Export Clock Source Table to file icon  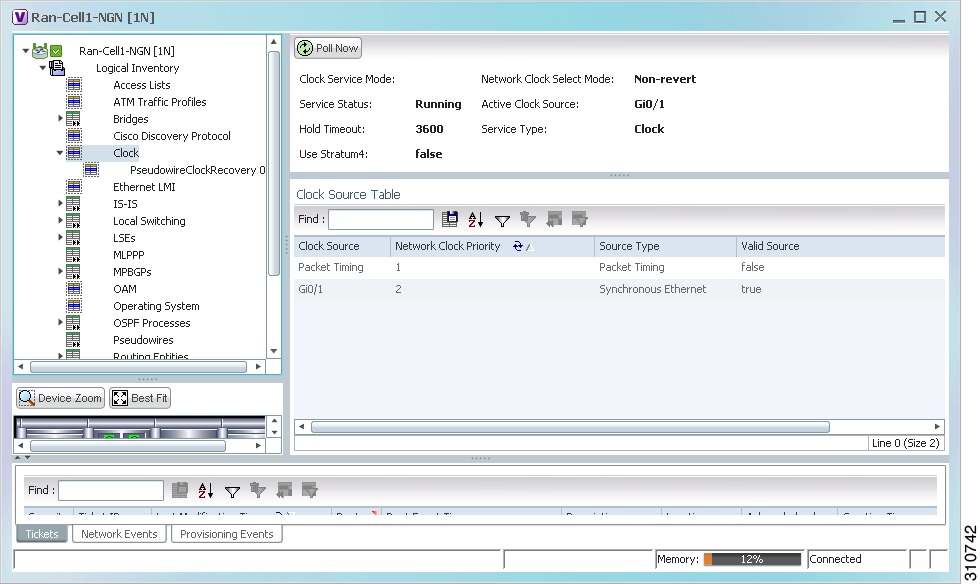tap(449, 219)
